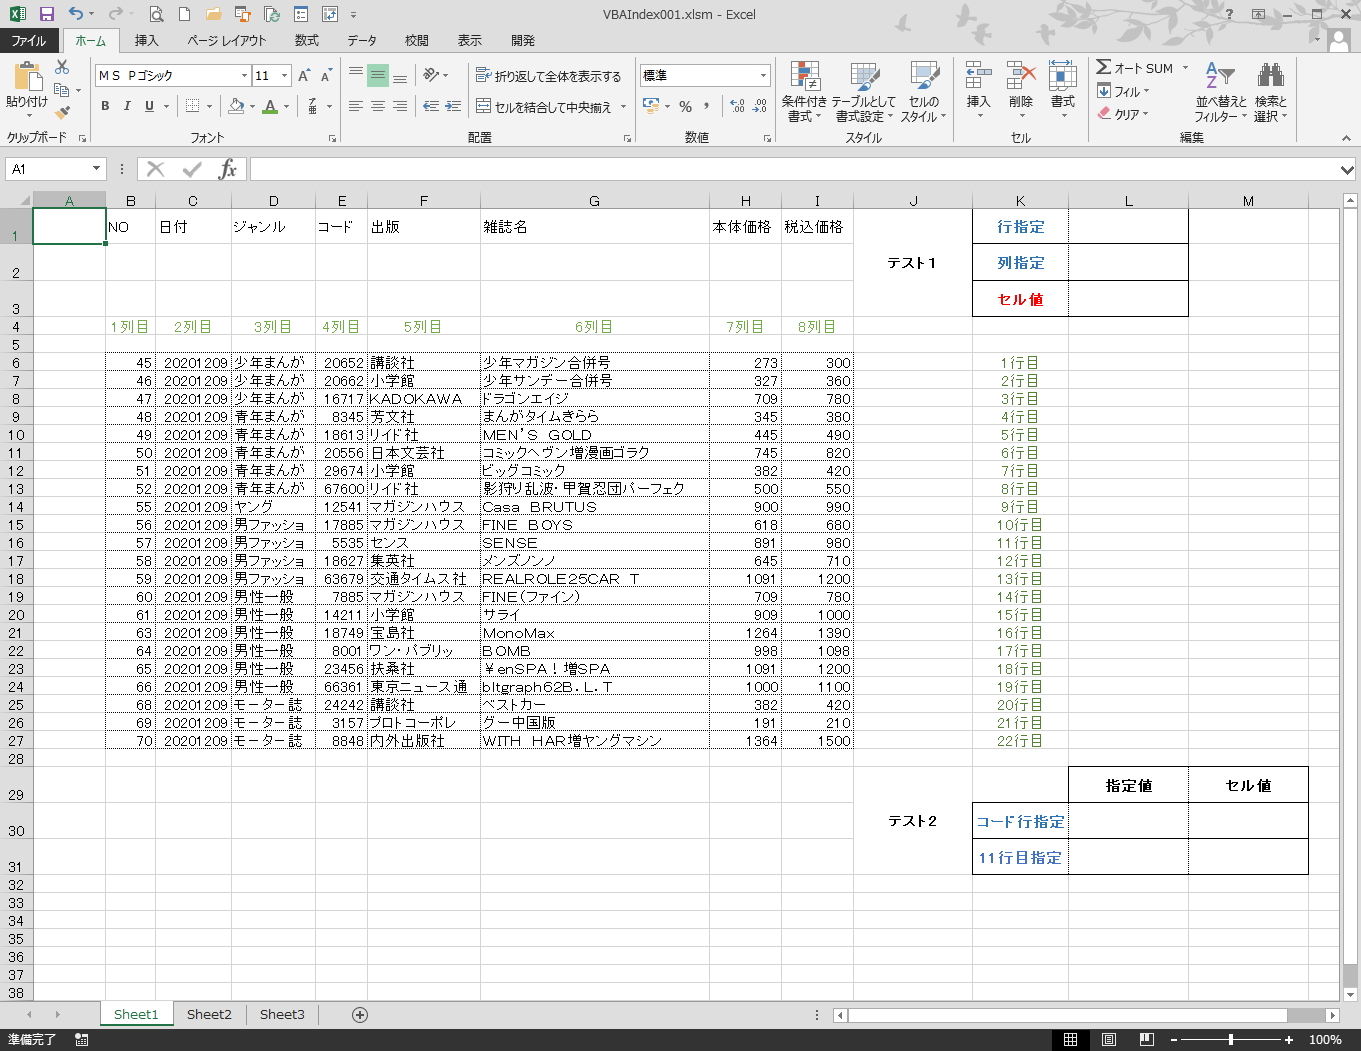Click the クリア clear button

click(1120, 114)
